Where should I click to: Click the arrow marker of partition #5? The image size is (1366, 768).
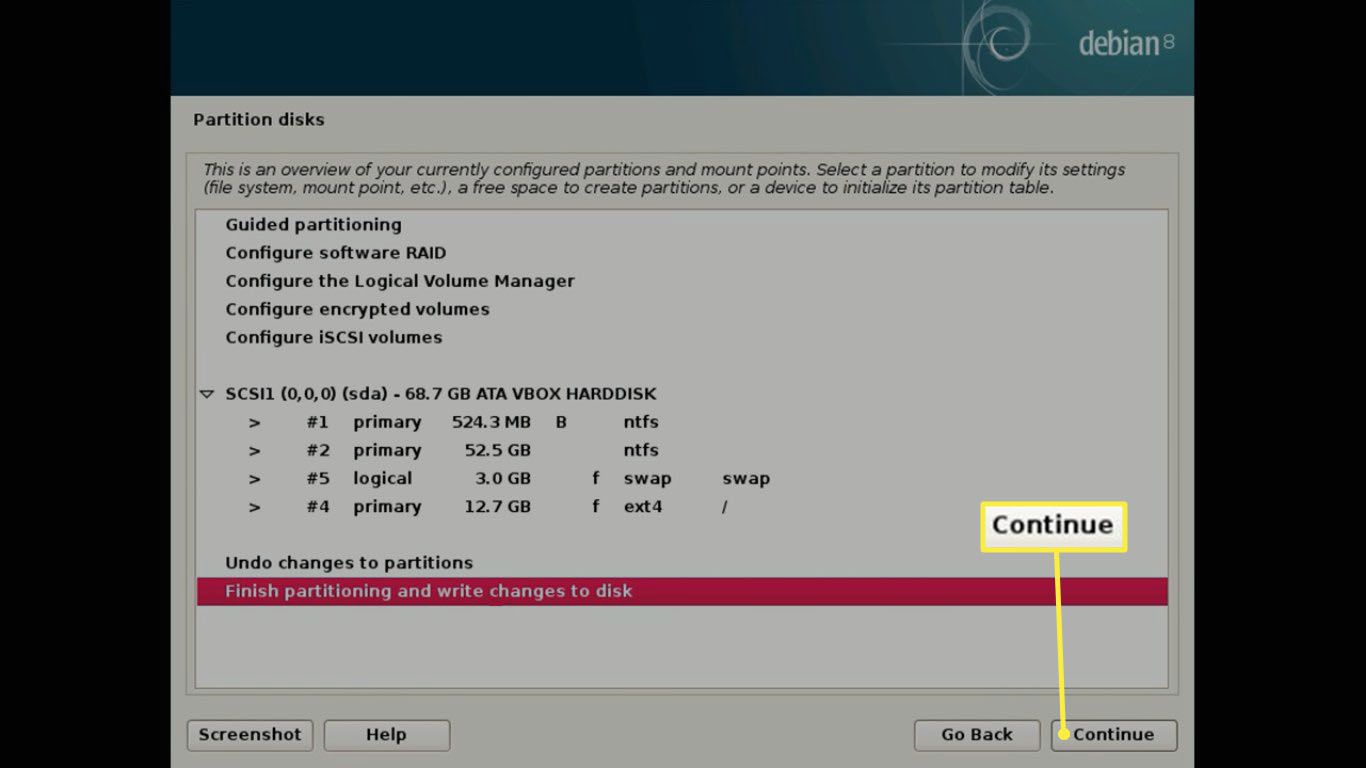(255, 479)
